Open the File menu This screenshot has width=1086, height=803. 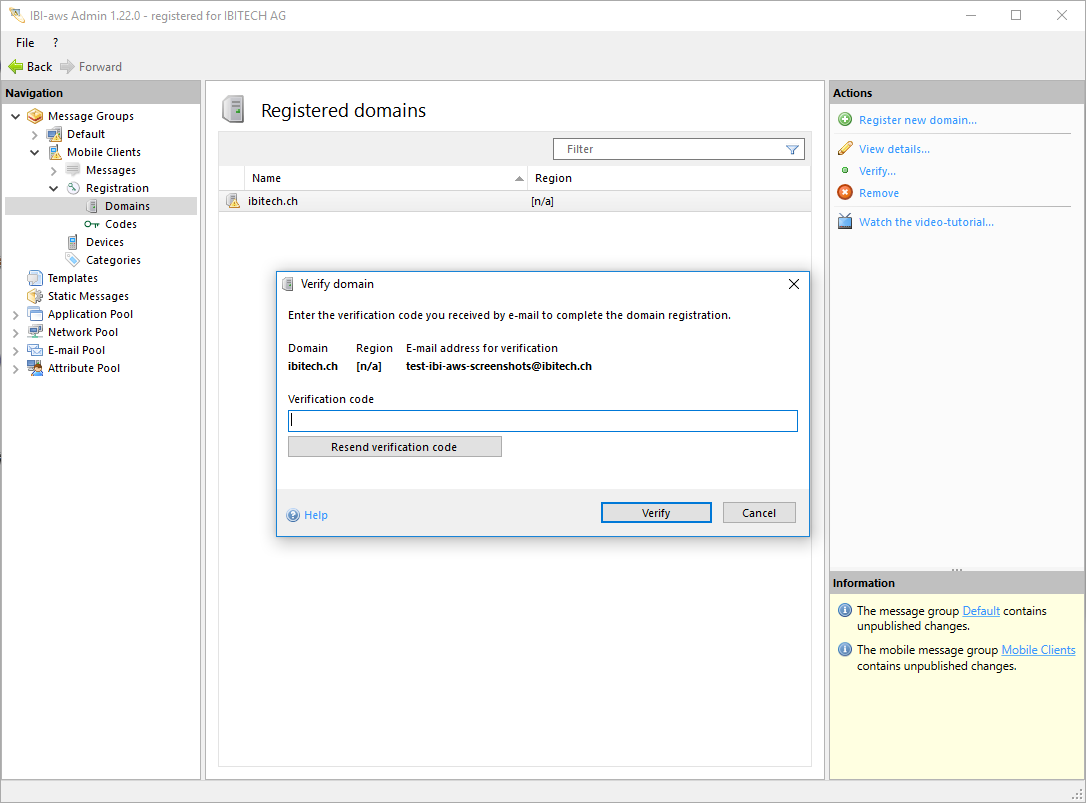click(25, 43)
